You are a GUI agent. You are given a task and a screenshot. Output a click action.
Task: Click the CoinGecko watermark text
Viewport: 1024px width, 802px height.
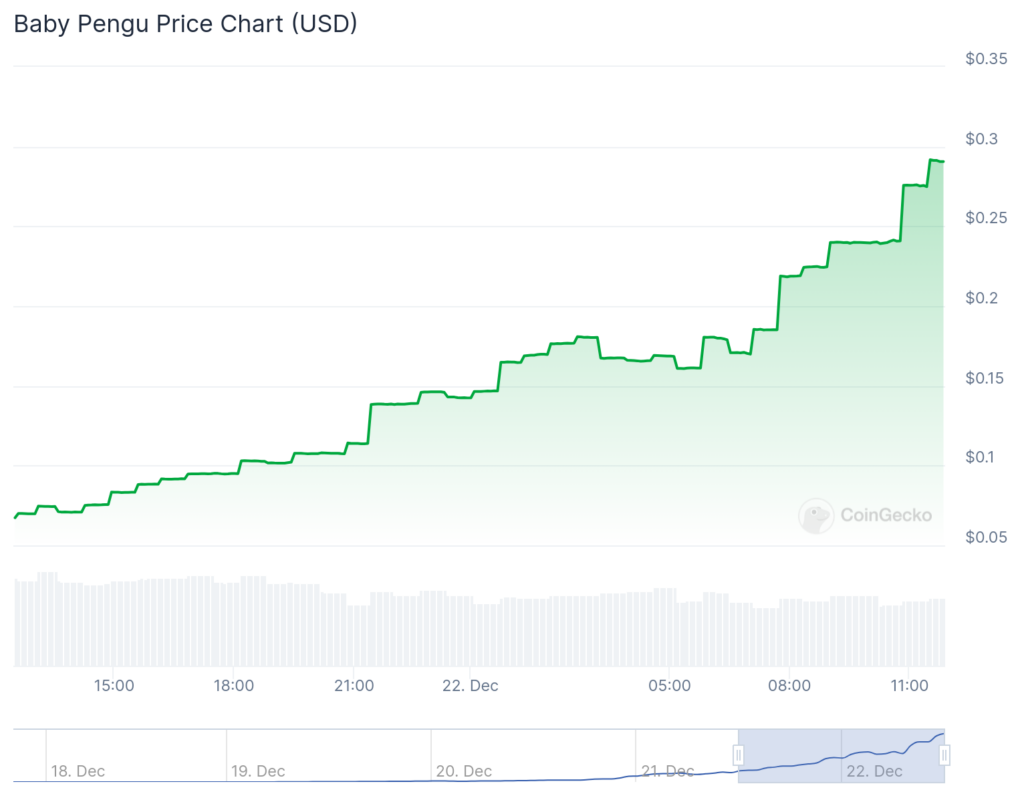coord(886,516)
